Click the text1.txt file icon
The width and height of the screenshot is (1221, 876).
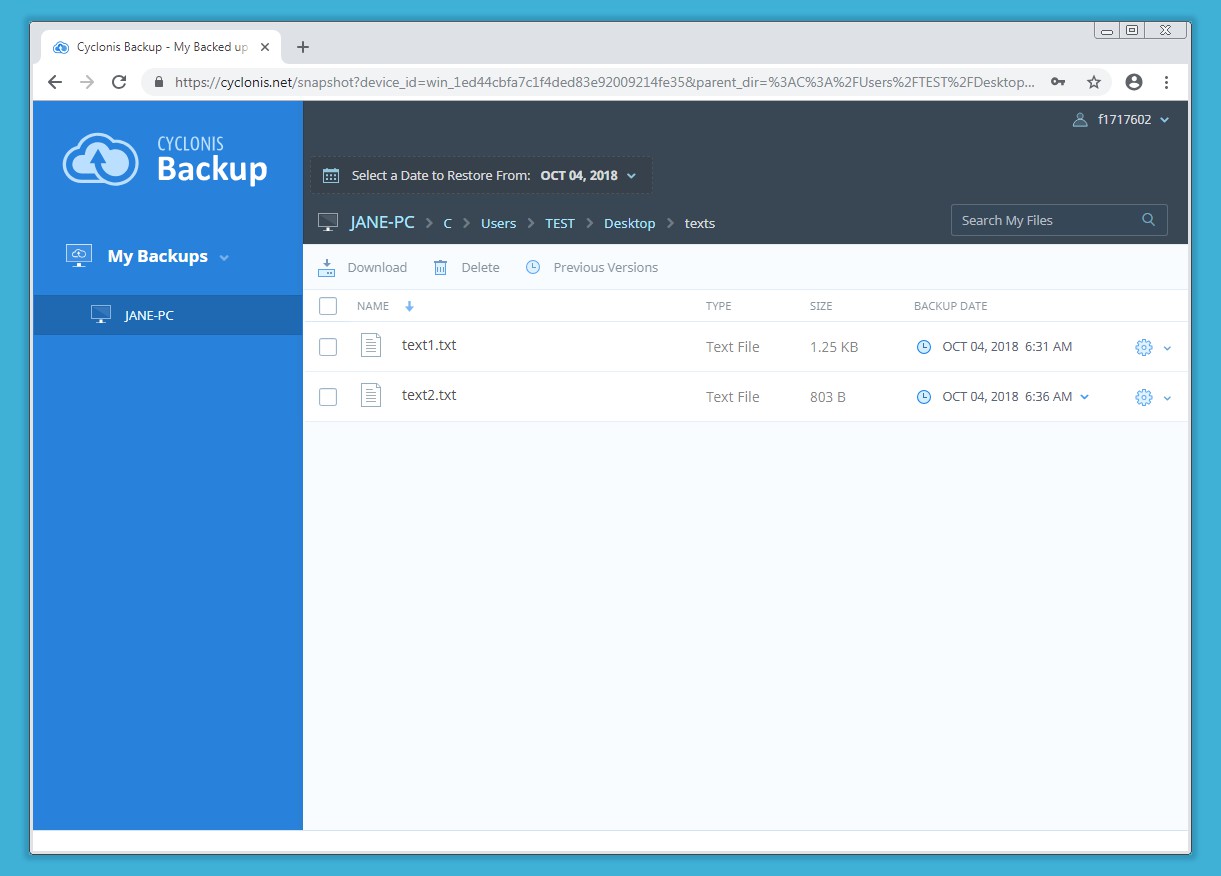tap(371, 346)
